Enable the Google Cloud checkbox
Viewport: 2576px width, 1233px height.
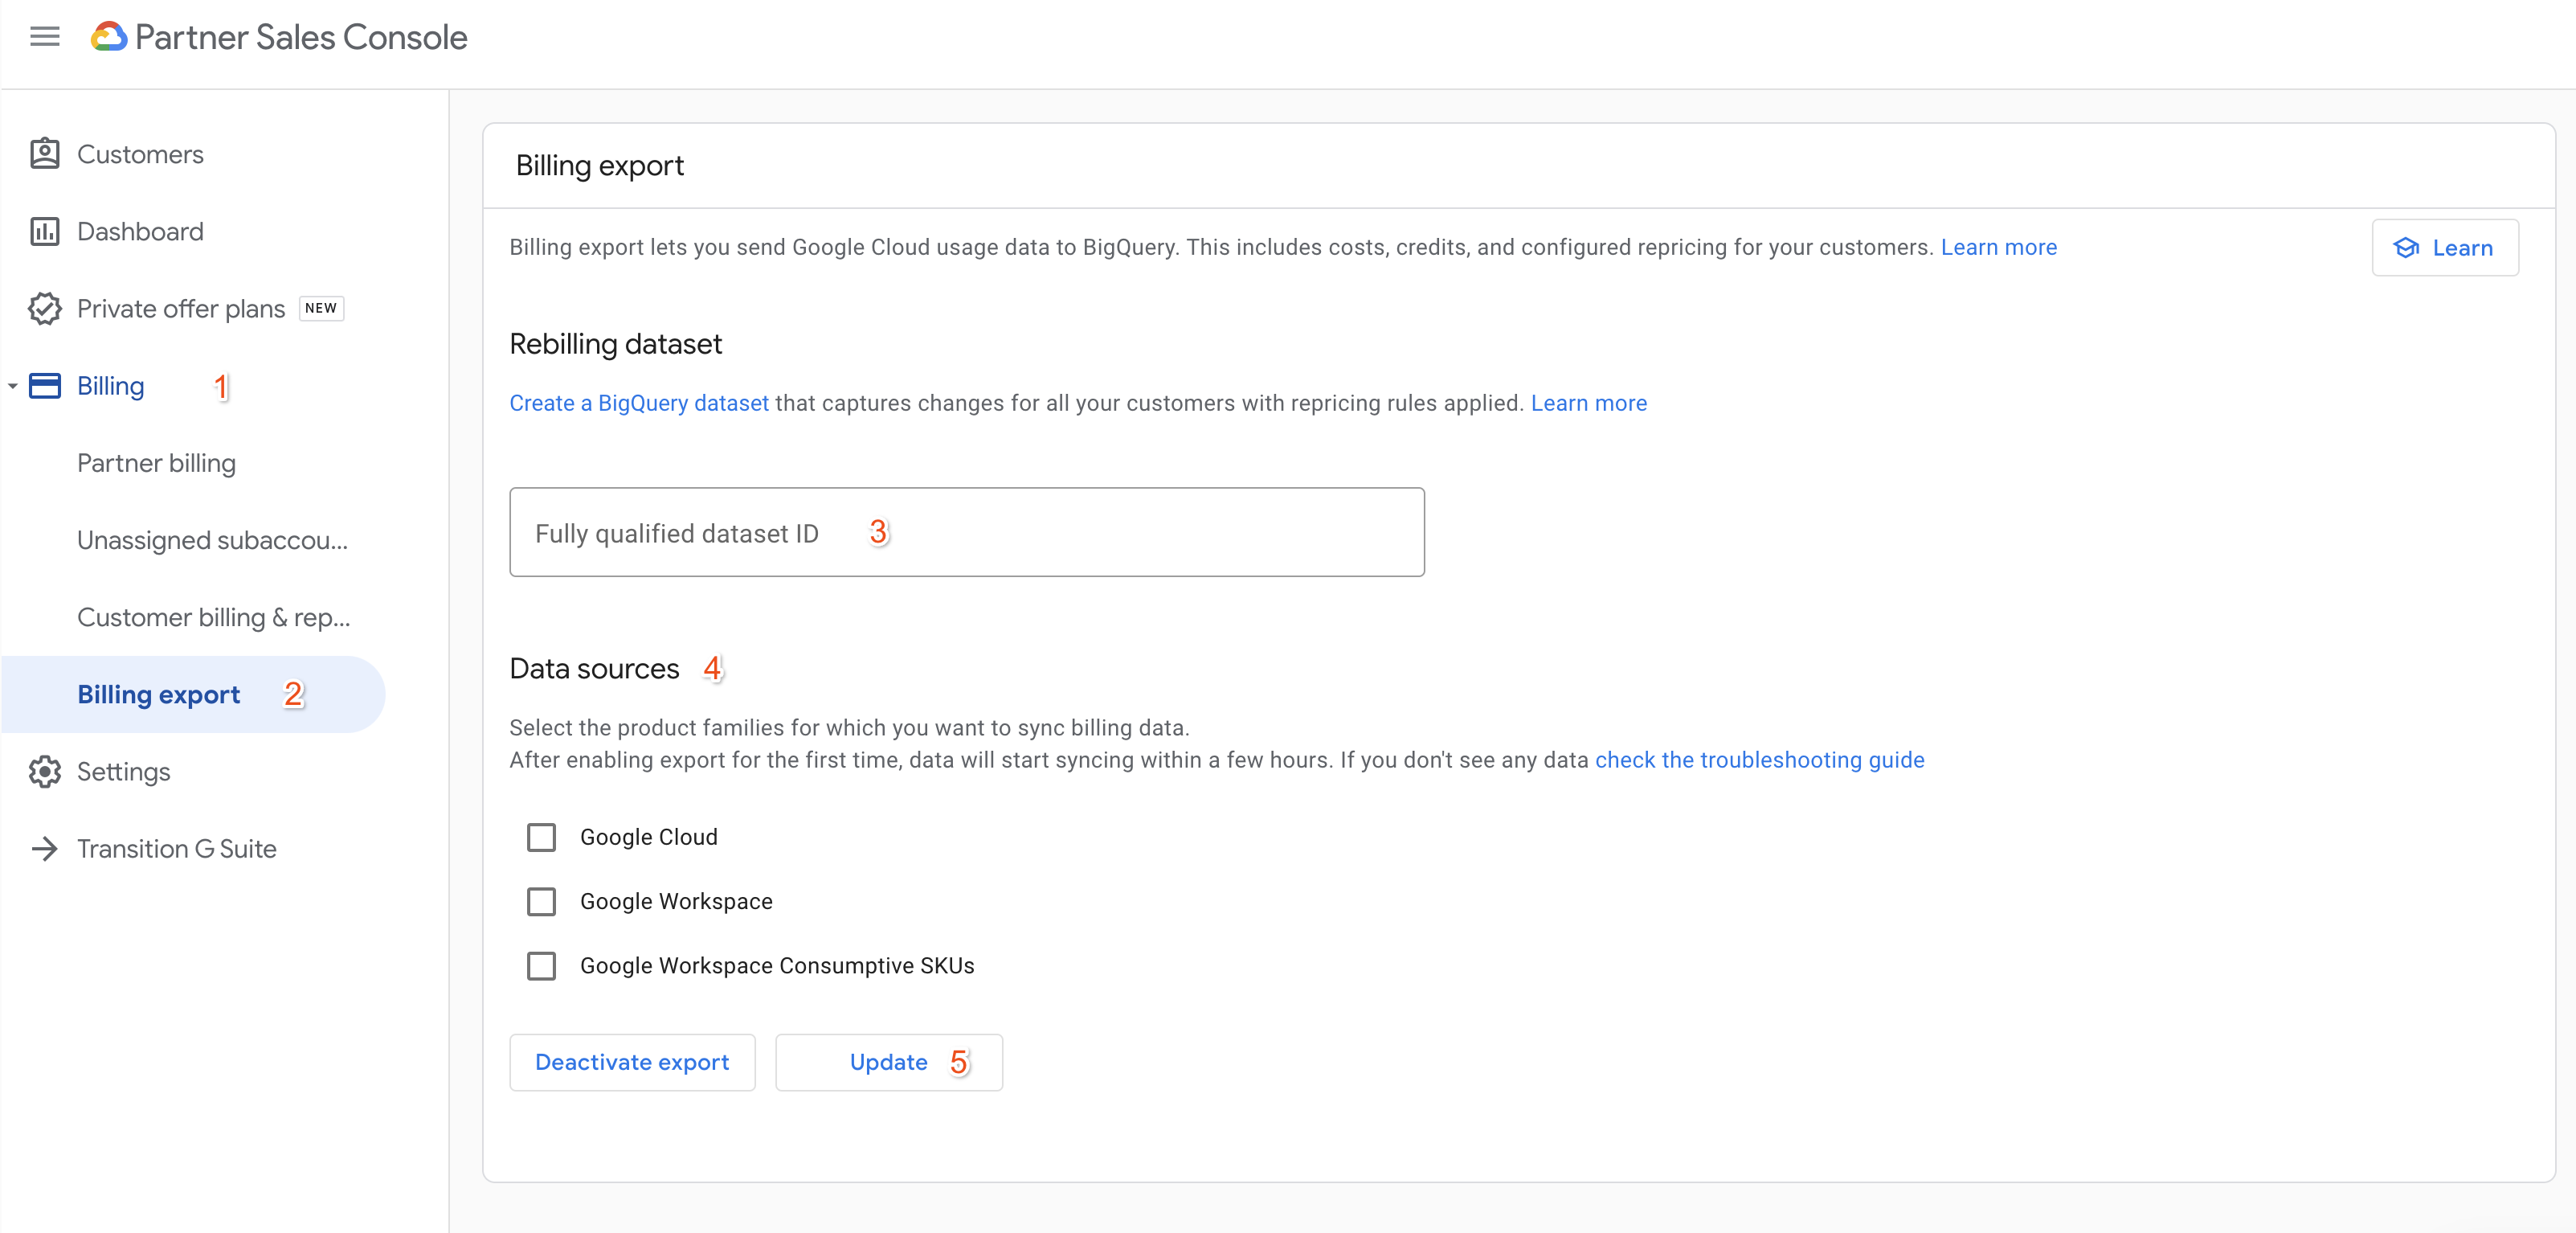541,837
